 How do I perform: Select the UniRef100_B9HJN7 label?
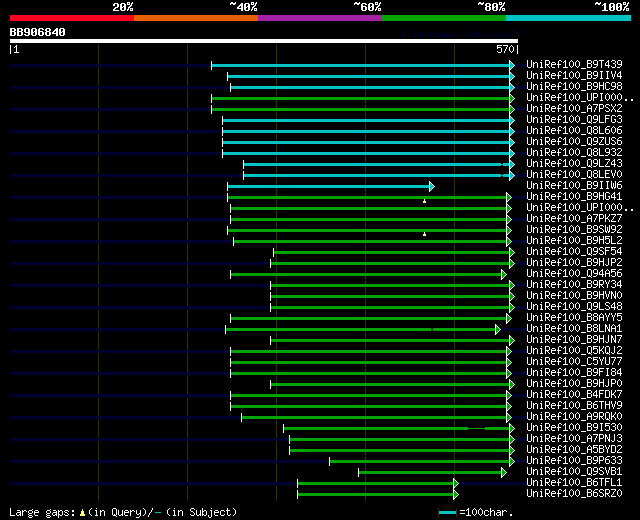pyautogui.click(x=574, y=340)
